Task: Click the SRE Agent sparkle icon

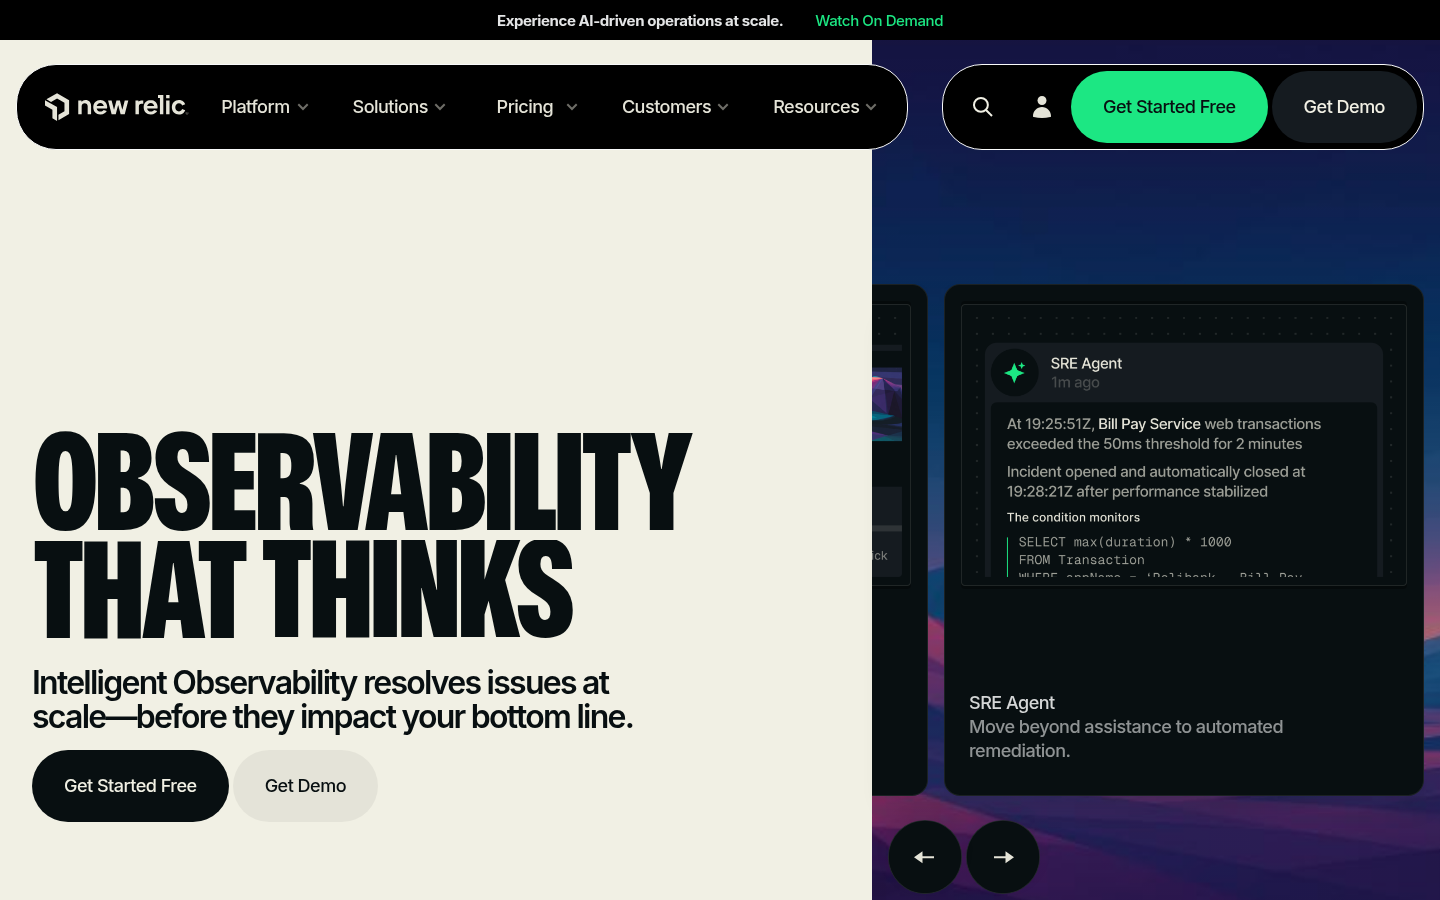Action: [x=1015, y=373]
